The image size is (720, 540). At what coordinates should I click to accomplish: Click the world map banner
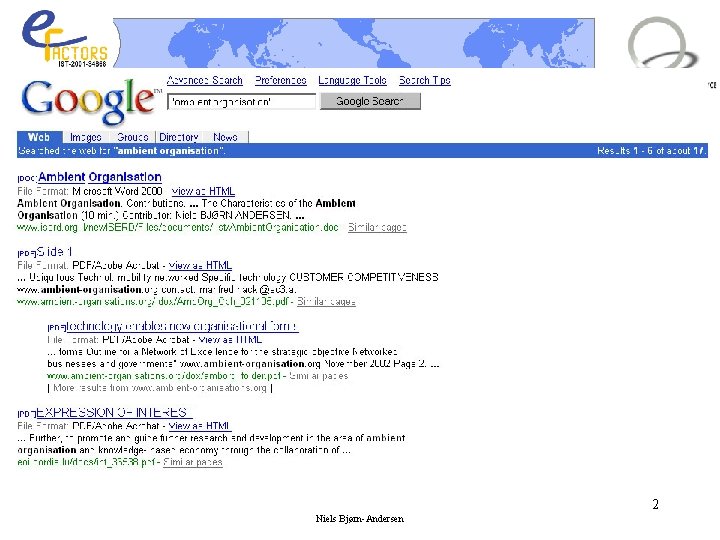(354, 43)
